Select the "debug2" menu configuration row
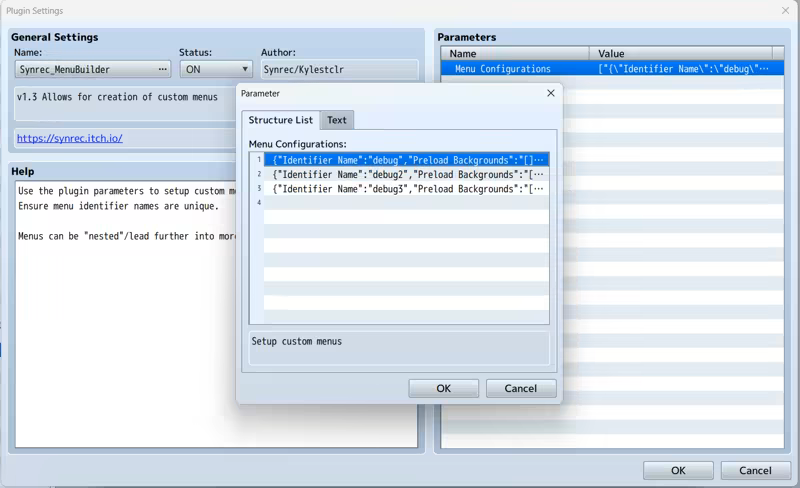The height and width of the screenshot is (488, 800). click(x=406, y=174)
